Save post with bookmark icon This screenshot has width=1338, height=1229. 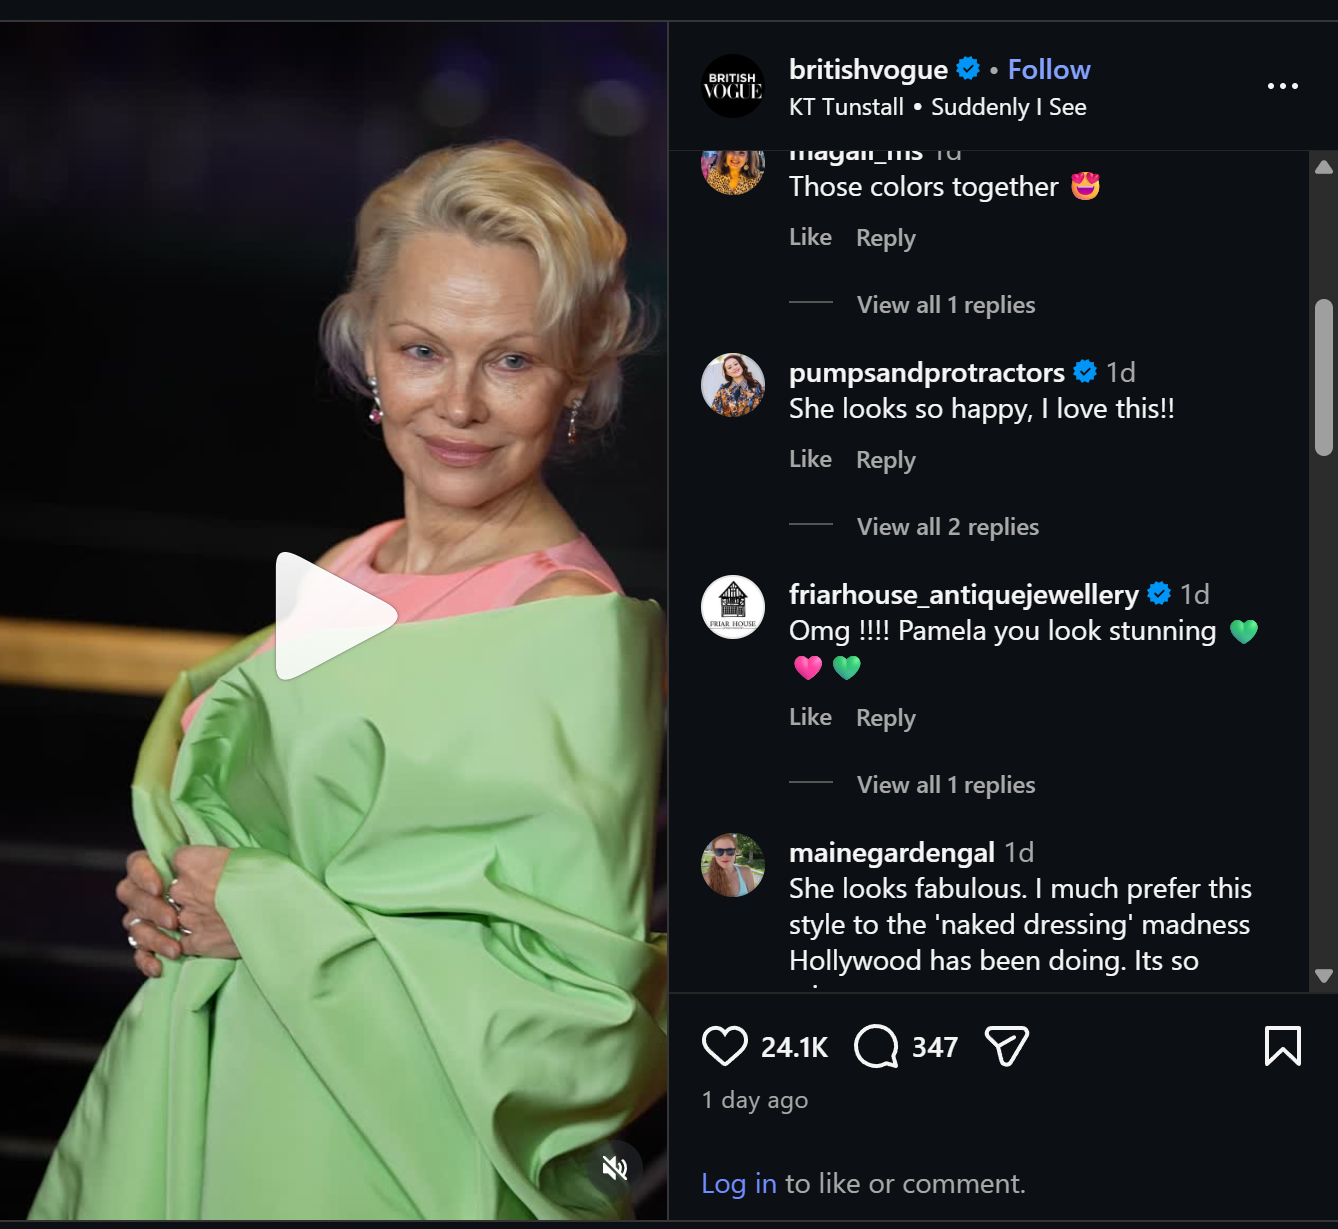point(1282,1046)
